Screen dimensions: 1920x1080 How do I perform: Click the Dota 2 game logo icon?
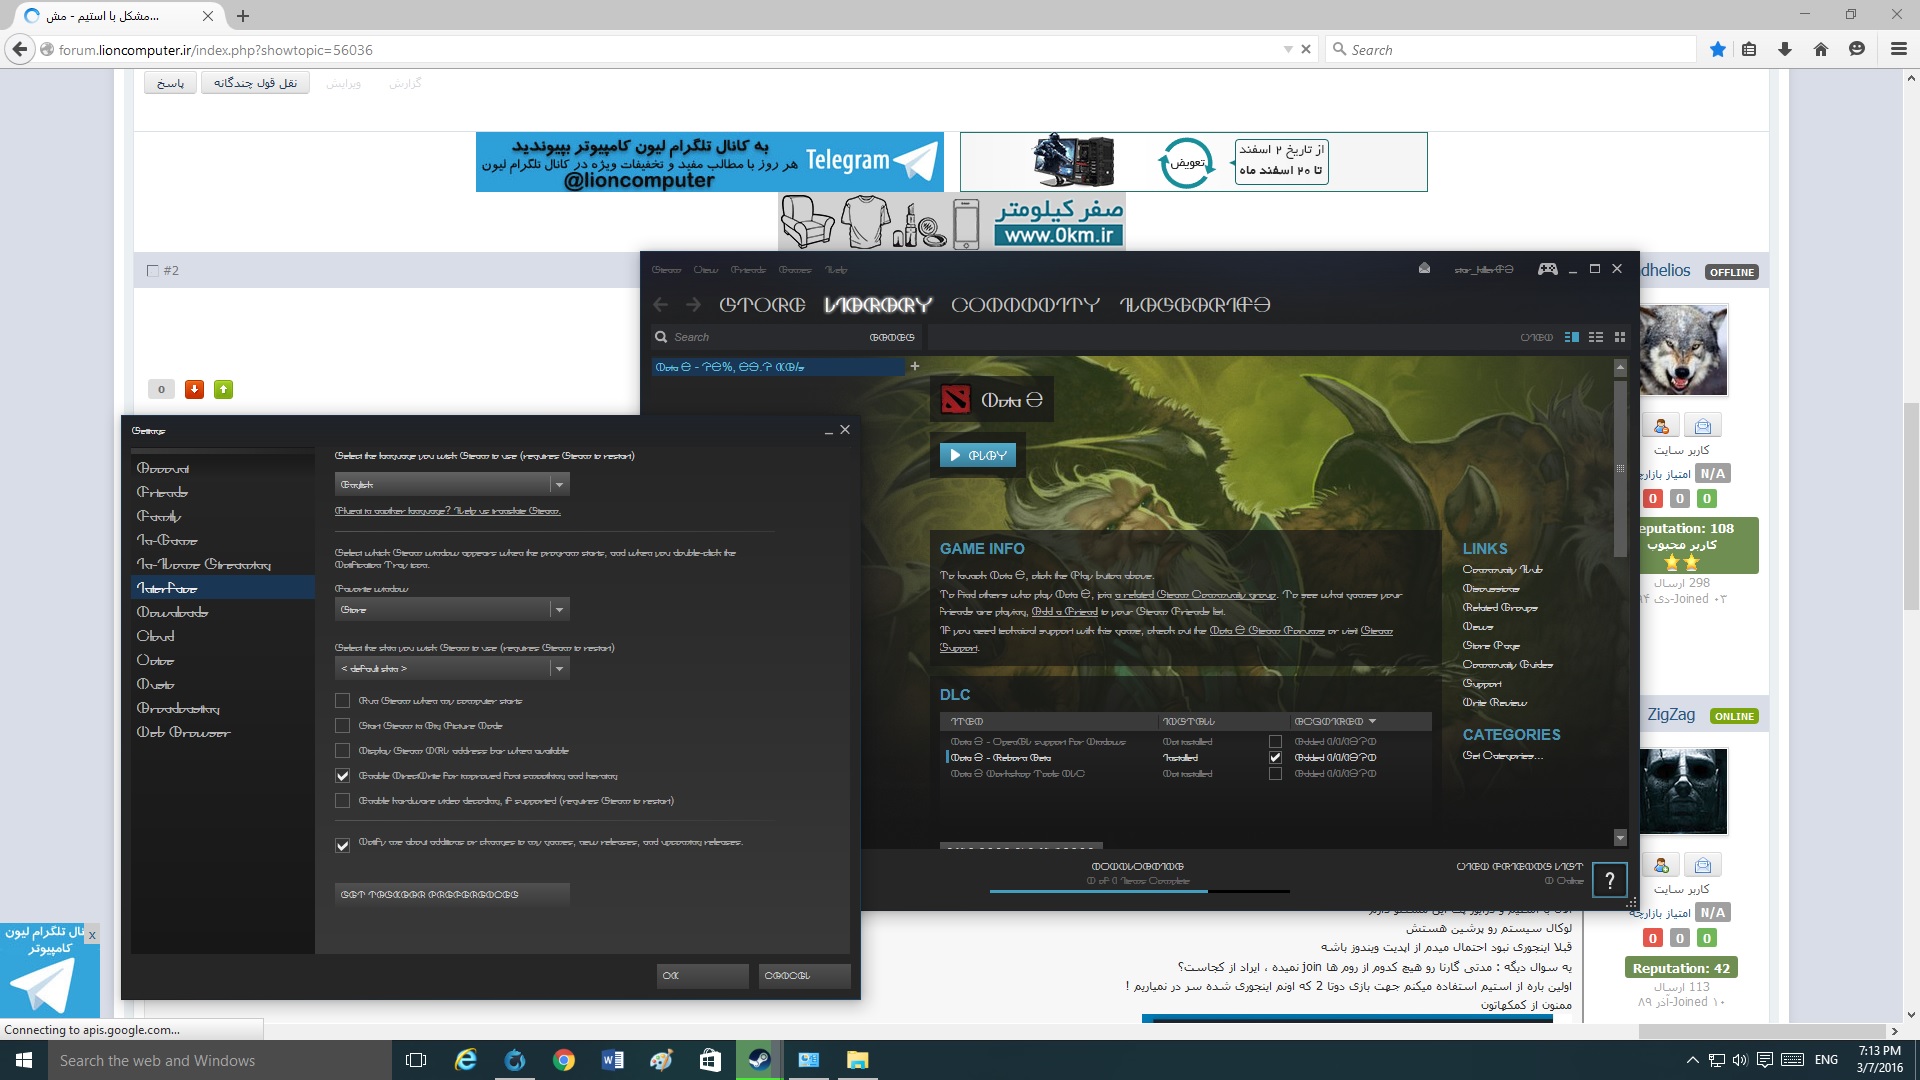click(x=955, y=400)
